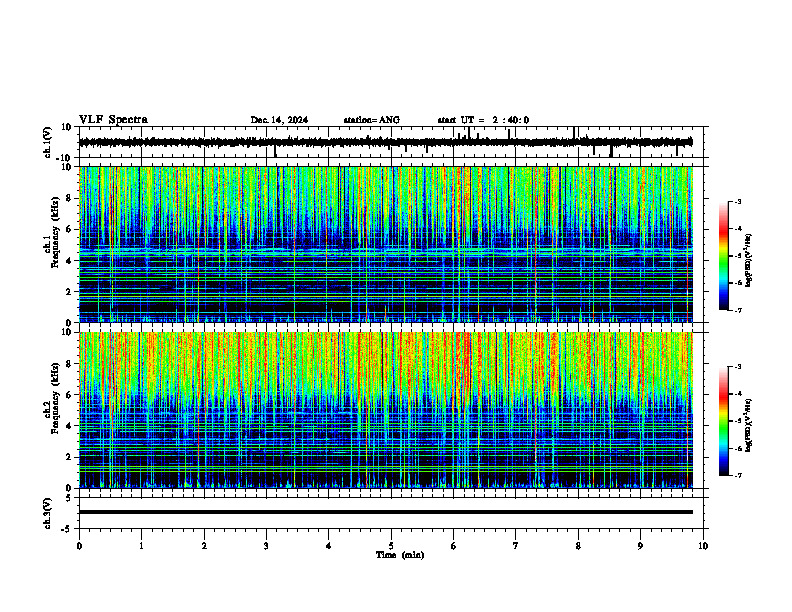
Task: Click the ch.2 "Frequency (kHz)" axis label
Action: pyautogui.click(x=55, y=398)
